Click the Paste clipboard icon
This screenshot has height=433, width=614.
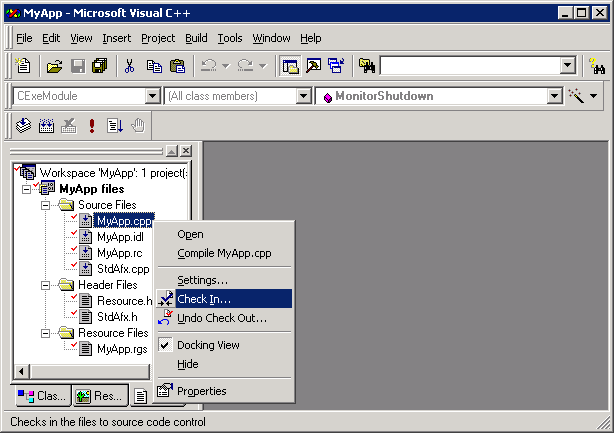pyautogui.click(x=177, y=66)
